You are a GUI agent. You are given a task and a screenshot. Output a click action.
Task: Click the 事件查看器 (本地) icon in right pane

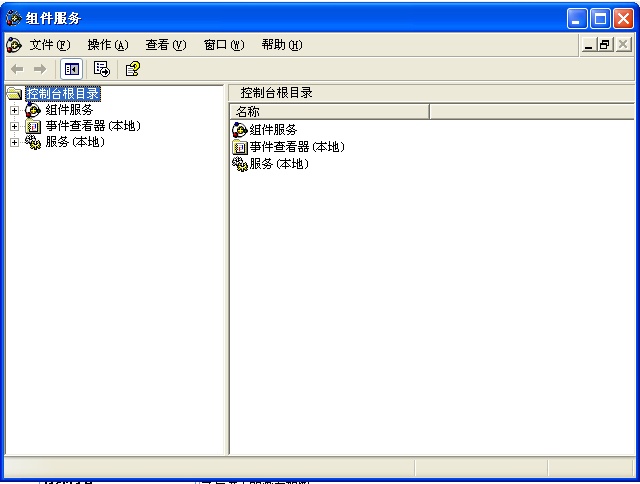240,147
